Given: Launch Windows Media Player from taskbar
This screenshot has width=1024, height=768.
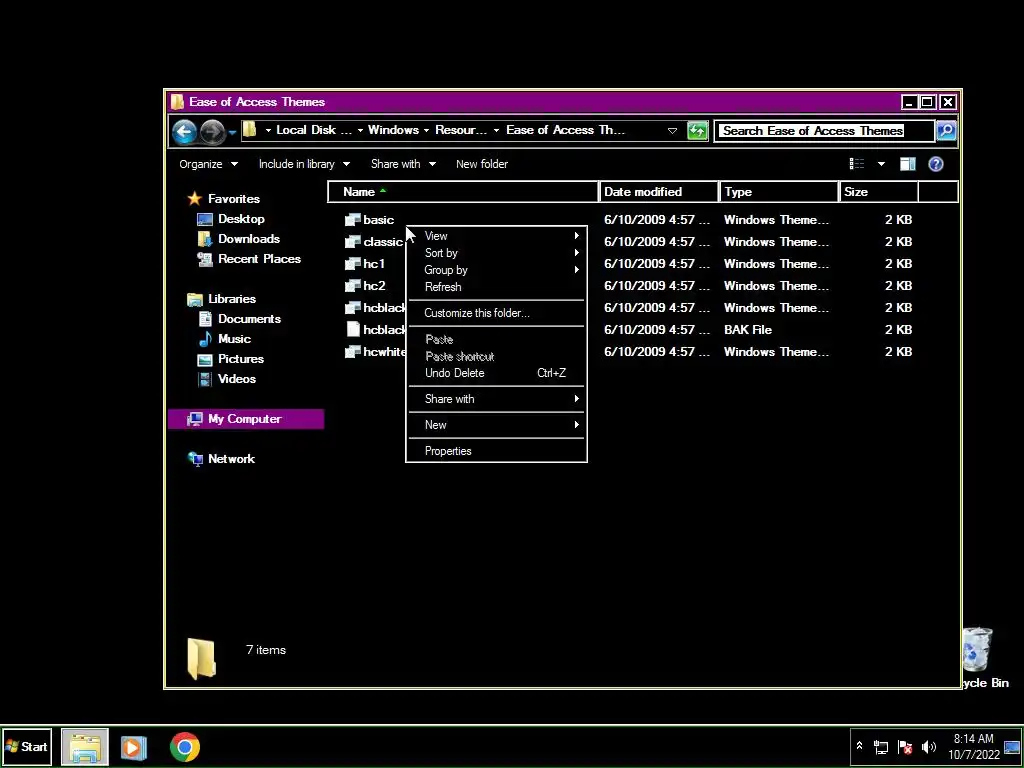Looking at the screenshot, I should pos(133,747).
